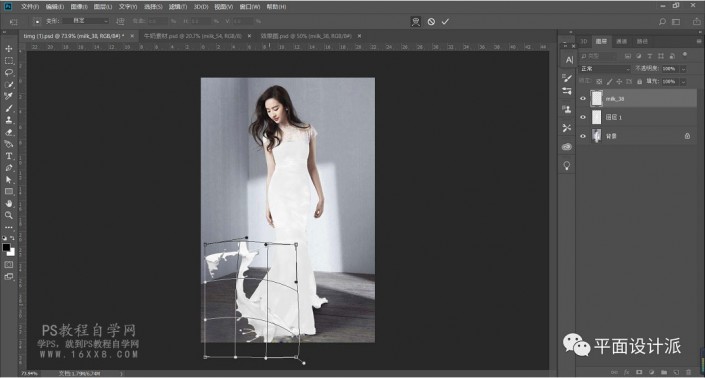Select the Clone Stamp tool

click(x=9, y=120)
